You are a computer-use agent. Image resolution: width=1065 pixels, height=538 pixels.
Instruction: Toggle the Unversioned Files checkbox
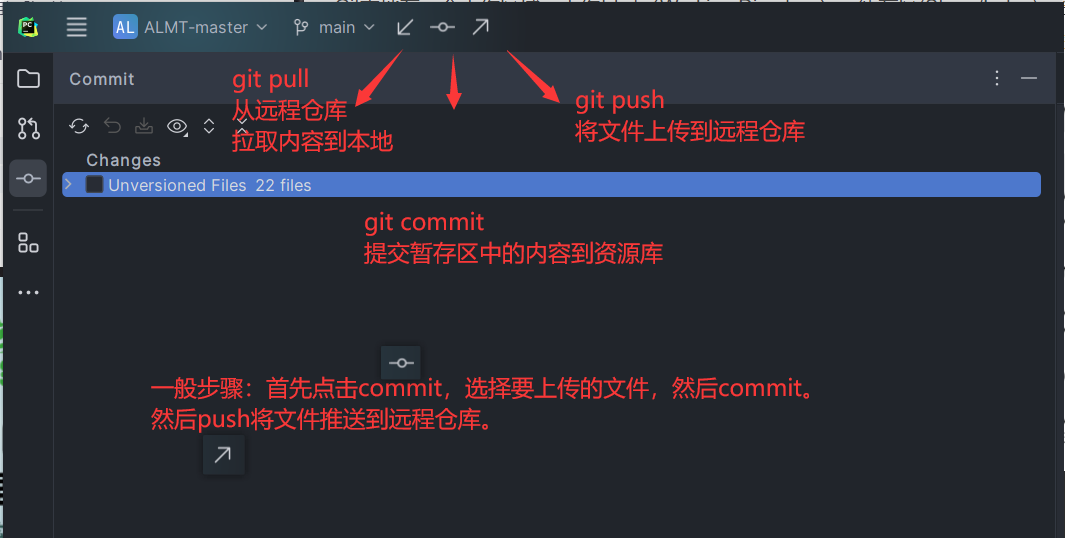[x=94, y=184]
